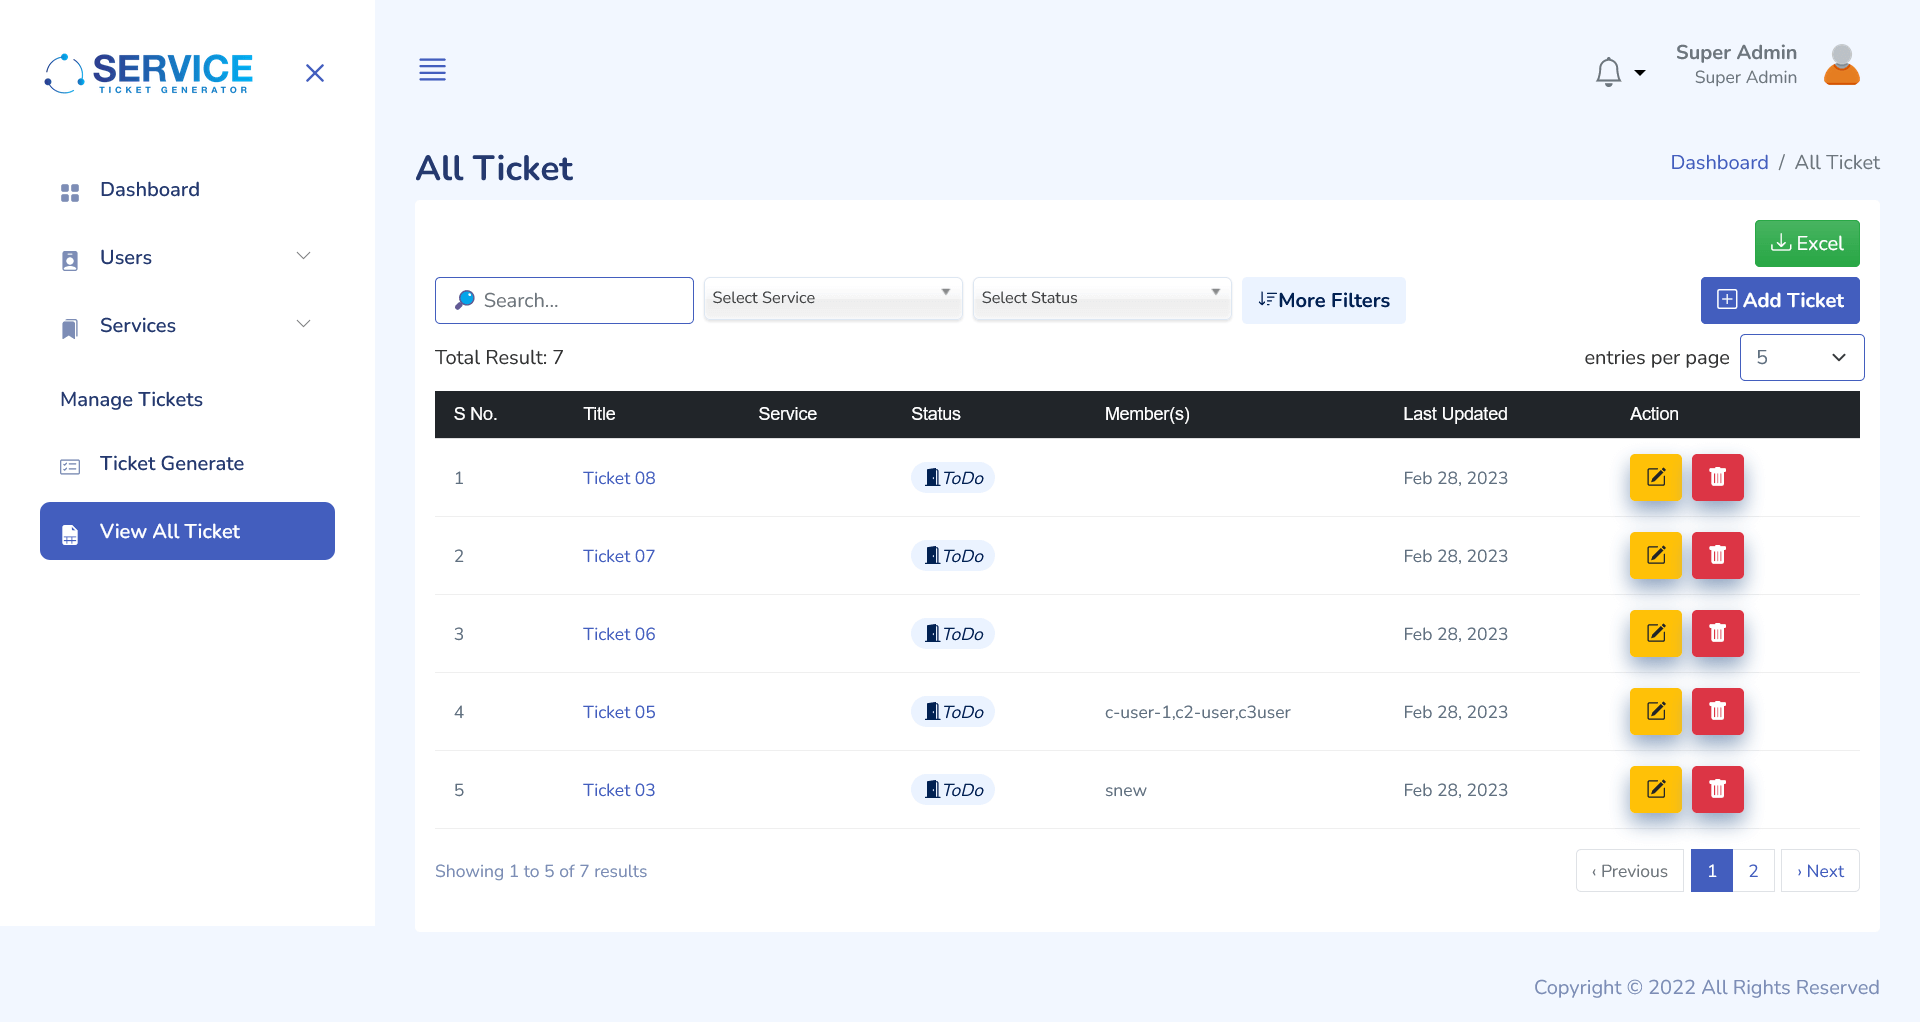Open the notification dropdown caret

click(x=1640, y=72)
